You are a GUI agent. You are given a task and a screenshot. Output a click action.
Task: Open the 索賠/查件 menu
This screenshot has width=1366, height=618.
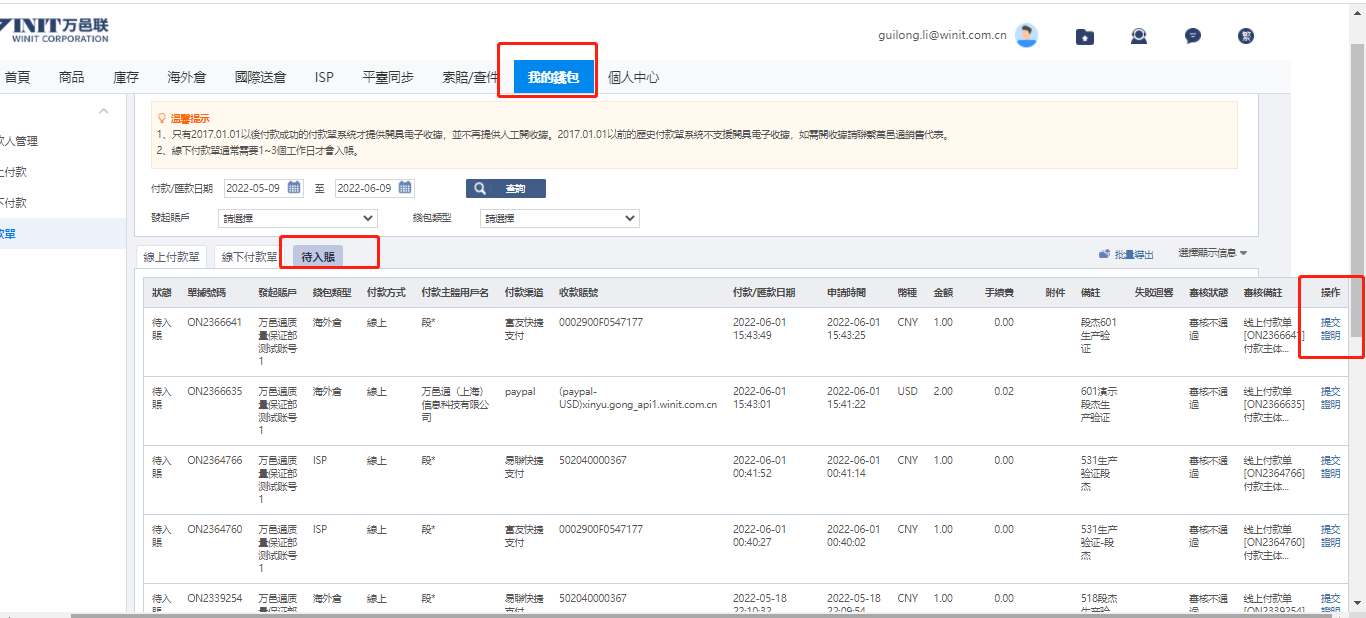point(469,77)
